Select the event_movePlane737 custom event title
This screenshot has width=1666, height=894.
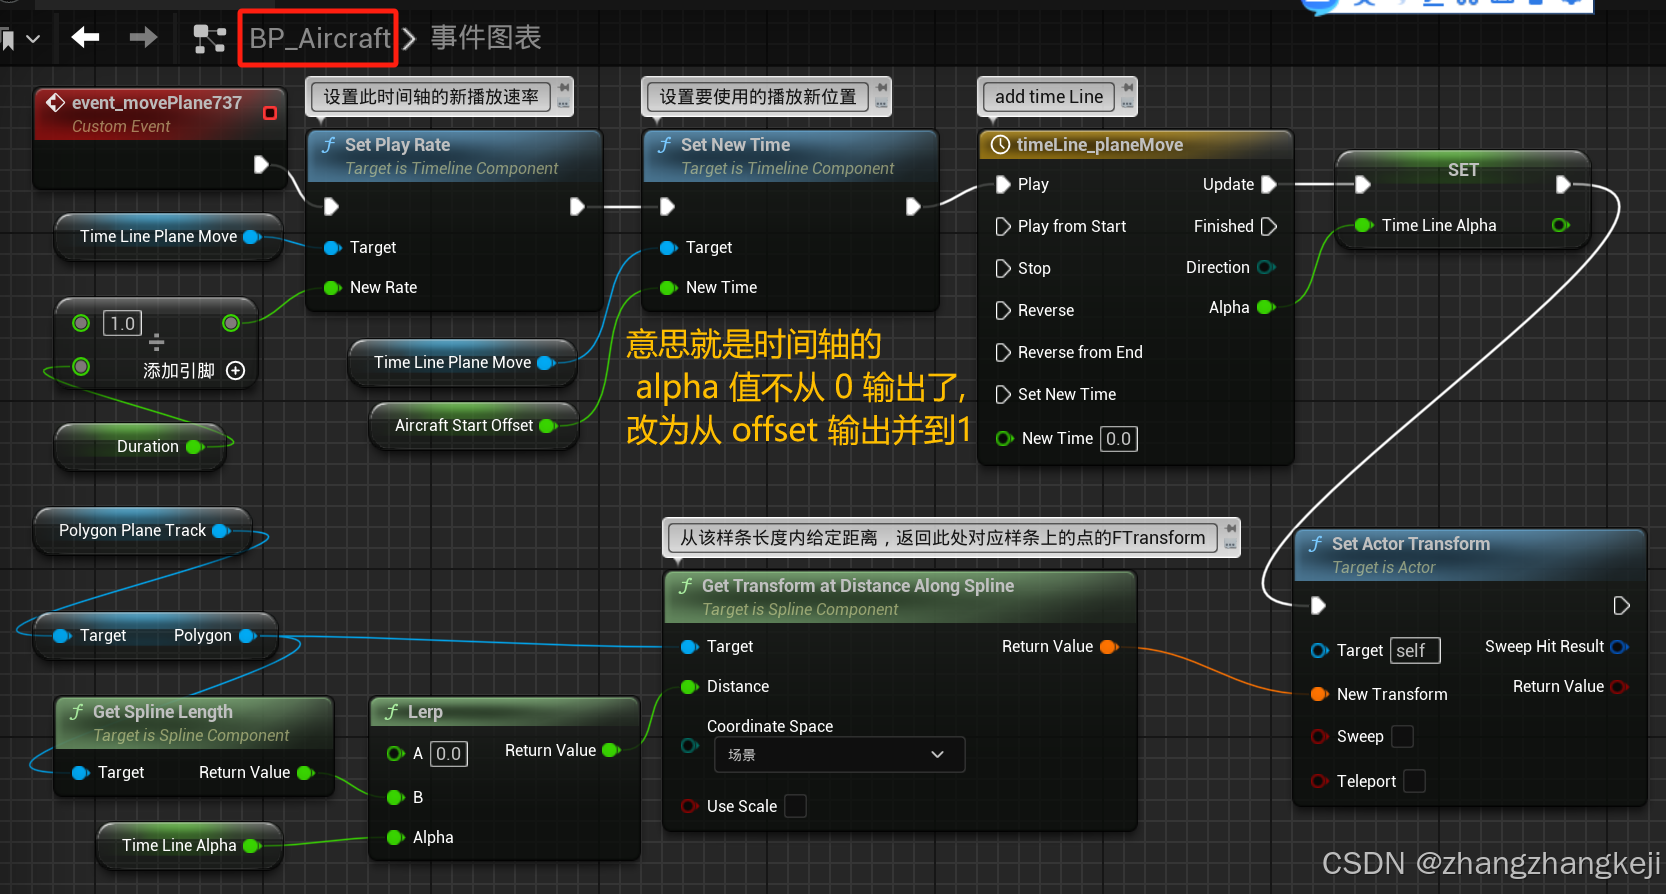[157, 102]
